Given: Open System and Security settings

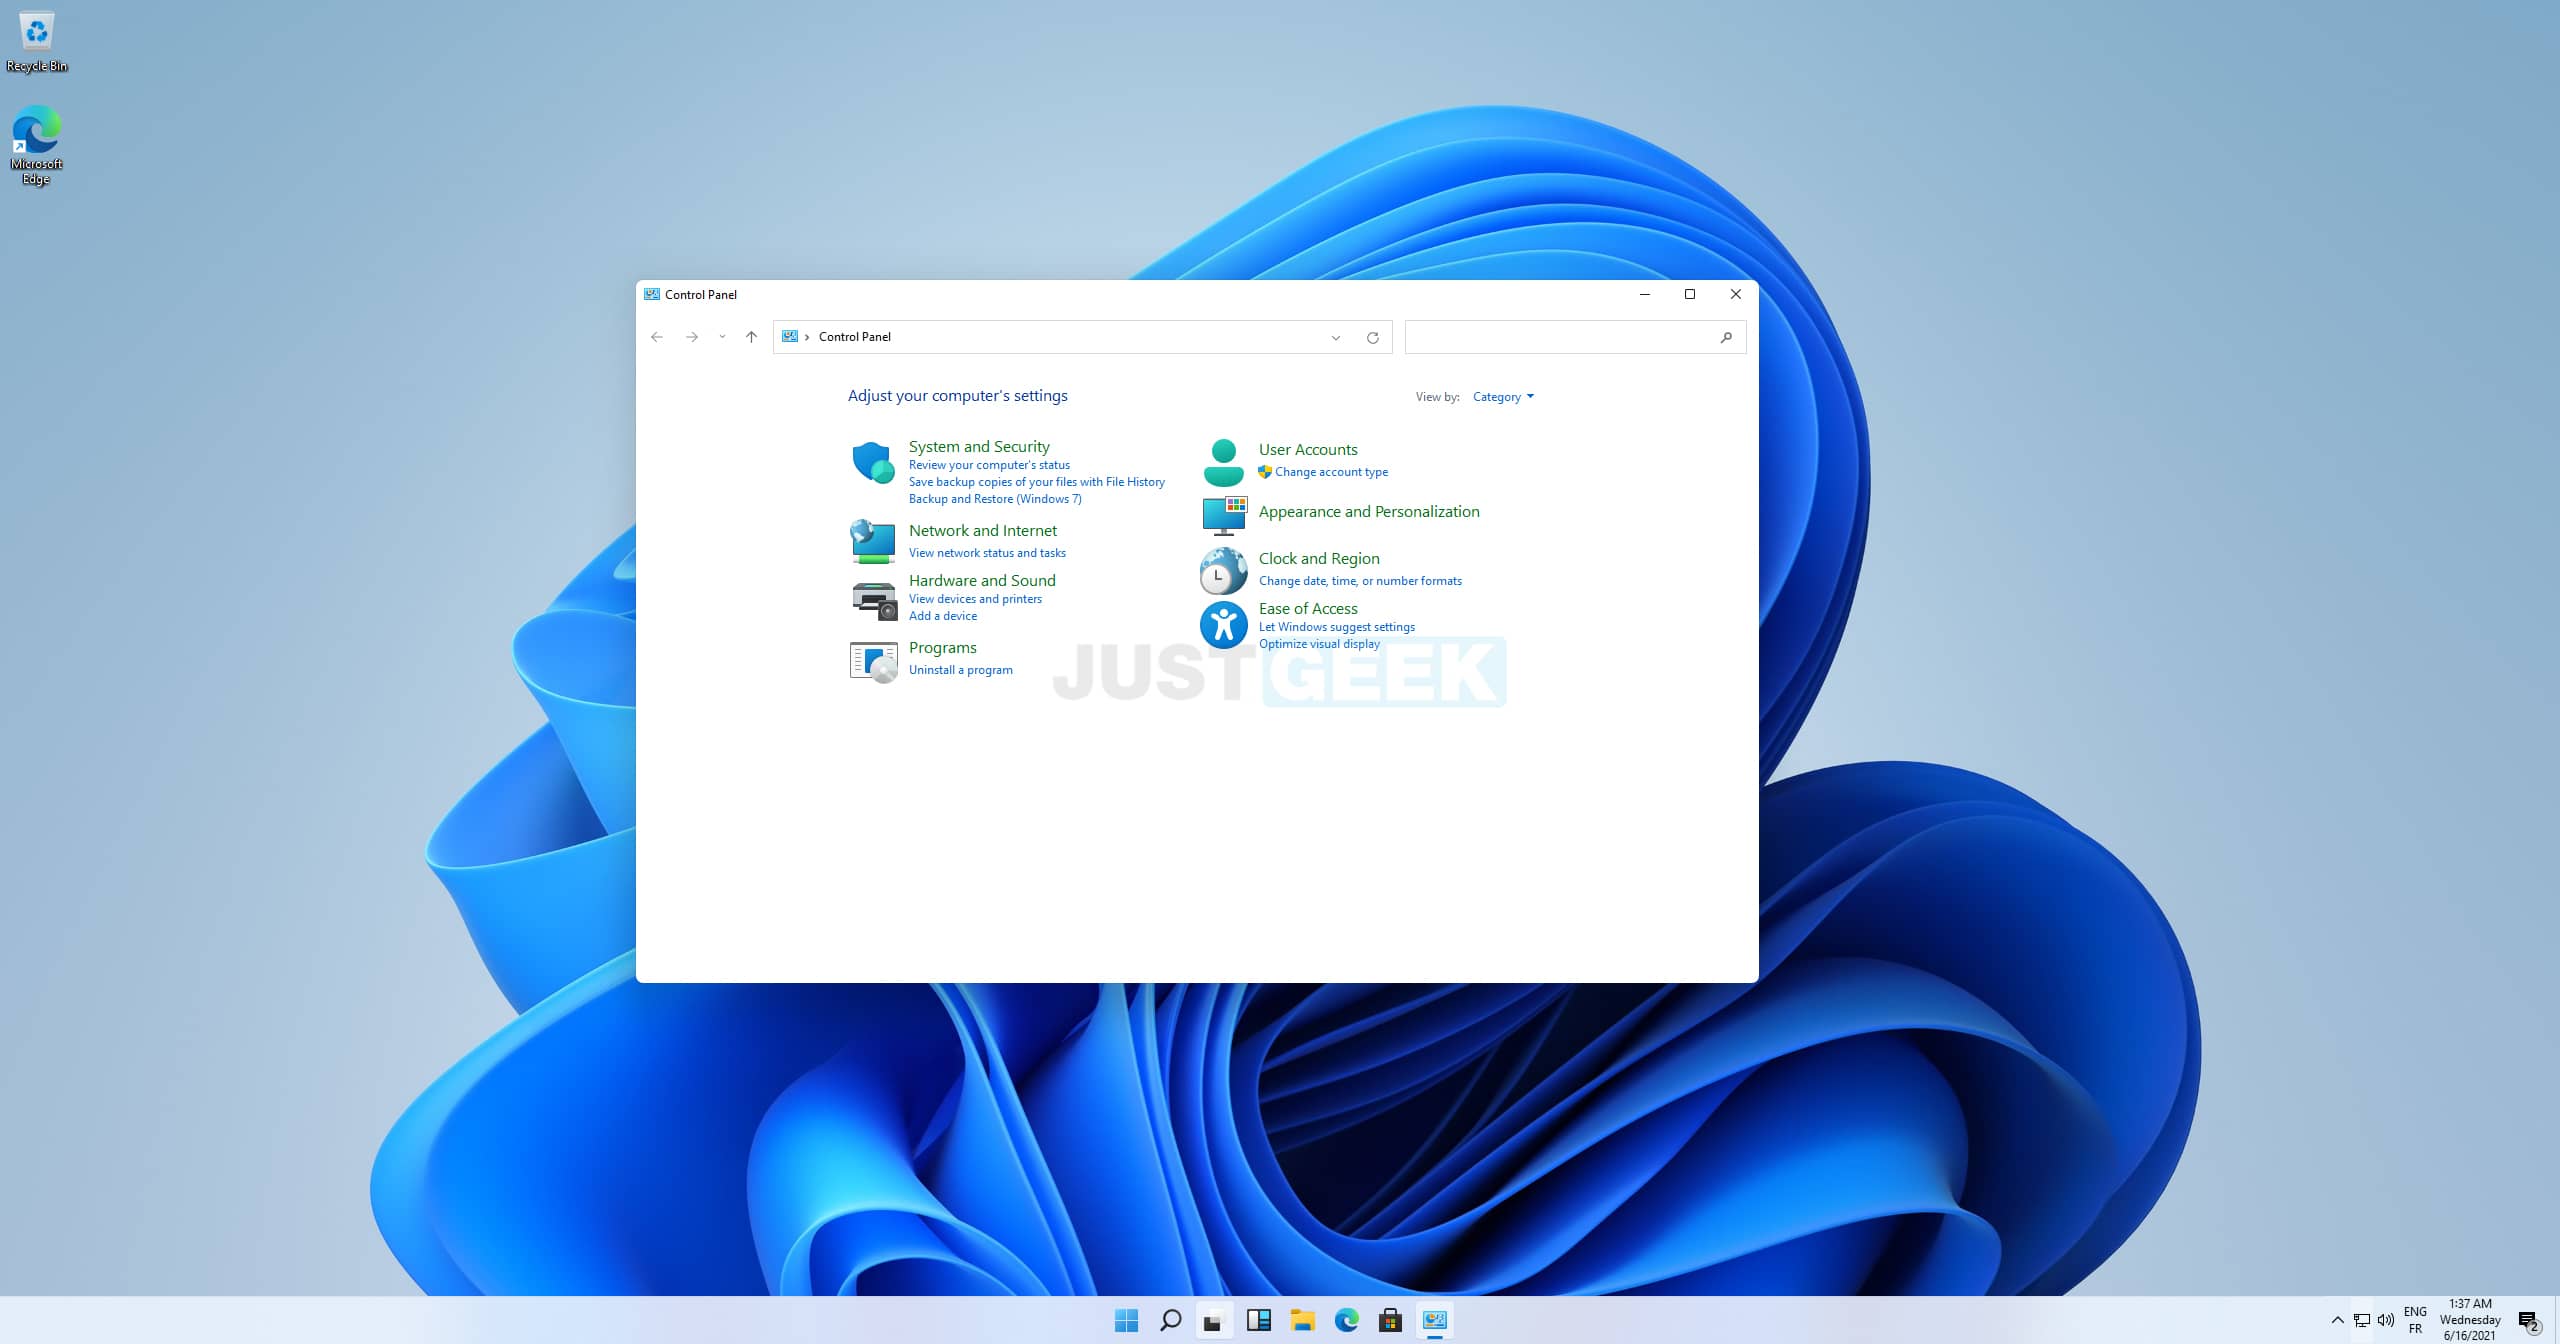Looking at the screenshot, I should [x=979, y=445].
